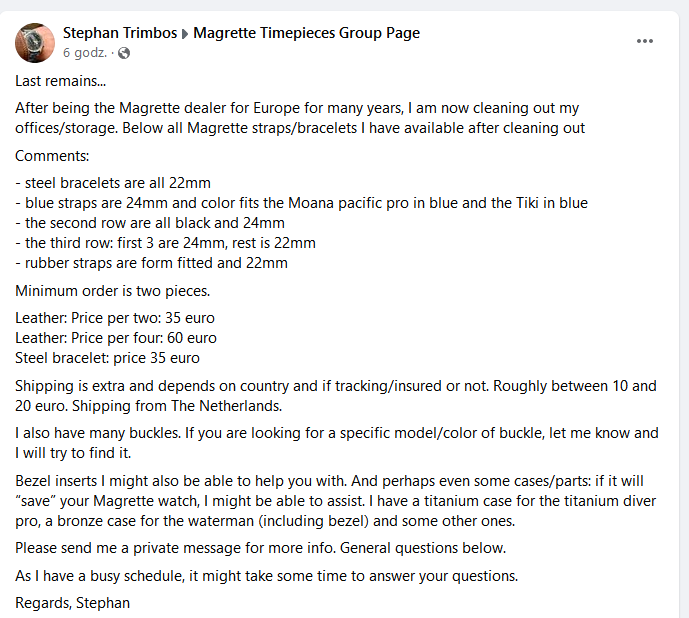The image size is (689, 618).
Task: Select the "Steel bracelet: price 35 euro" line
Action: 107,358
